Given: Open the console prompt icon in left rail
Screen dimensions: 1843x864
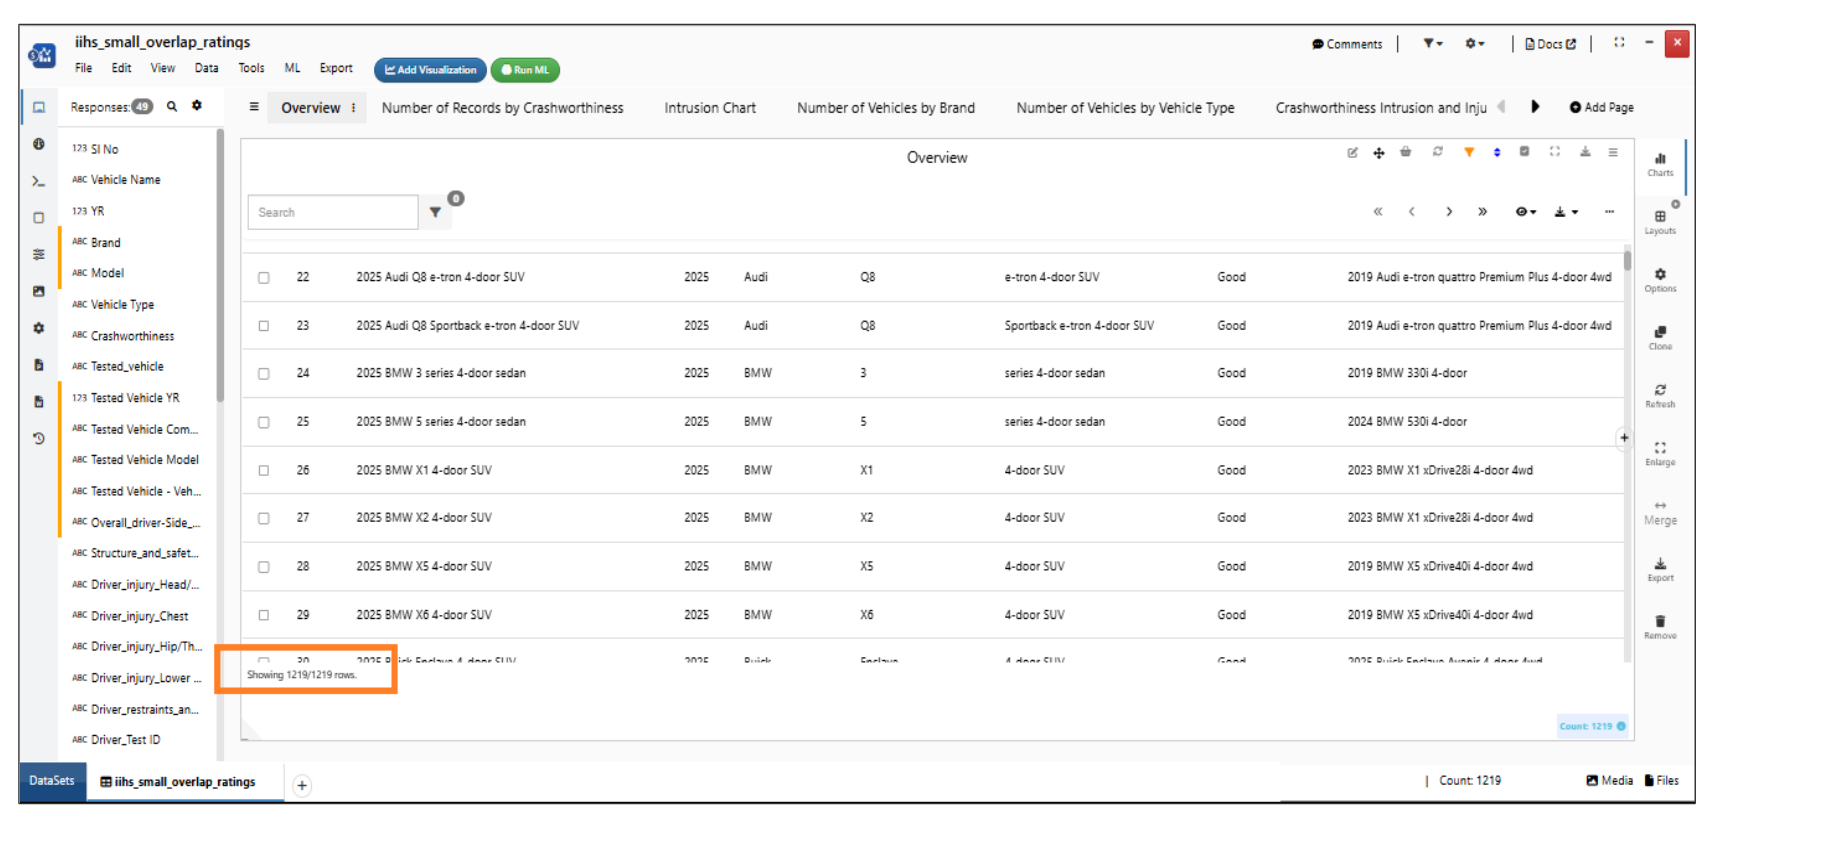Looking at the screenshot, I should click(x=38, y=181).
